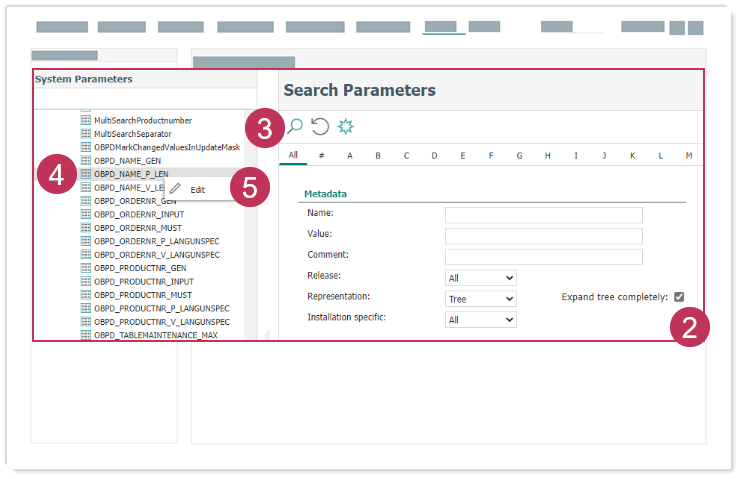Click the table icon beside OBPD_NAME_GEN
The width and height of the screenshot is (741, 479).
click(85, 160)
